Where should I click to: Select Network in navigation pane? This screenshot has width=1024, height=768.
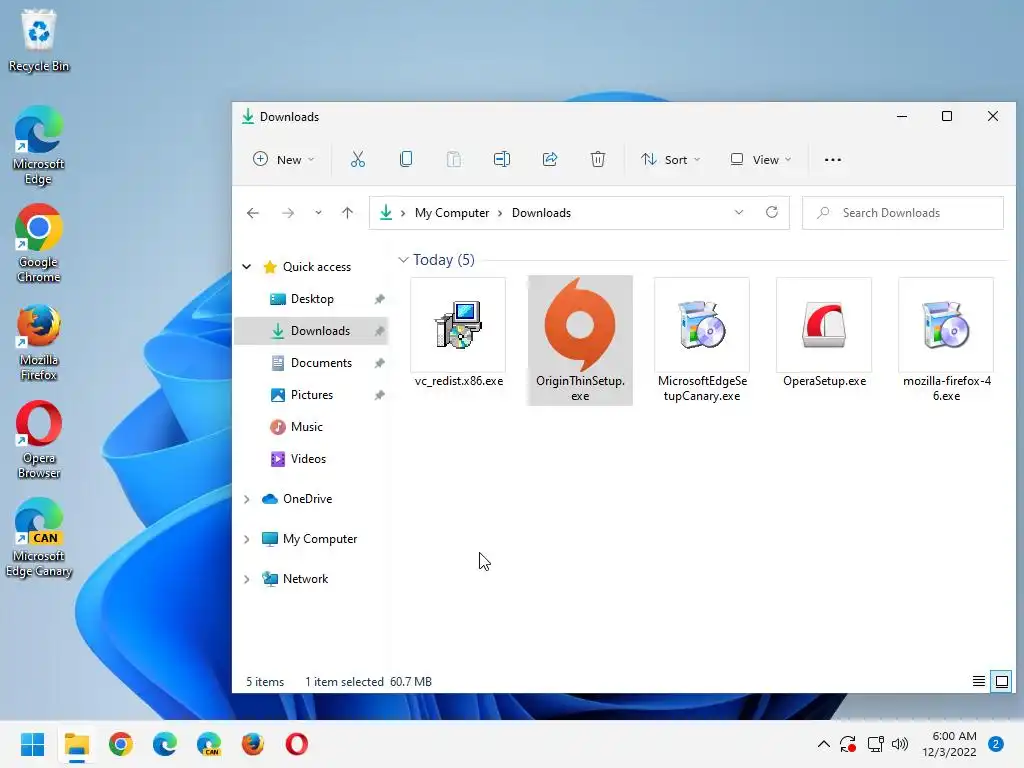click(295, 579)
